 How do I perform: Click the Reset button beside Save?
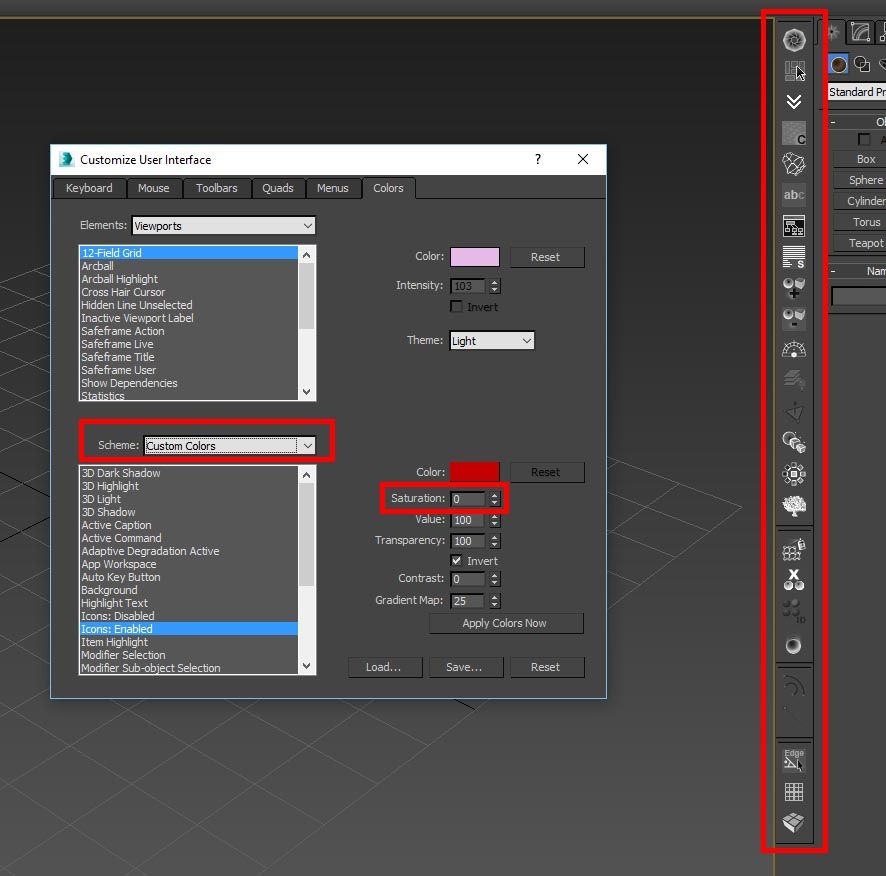tap(547, 667)
